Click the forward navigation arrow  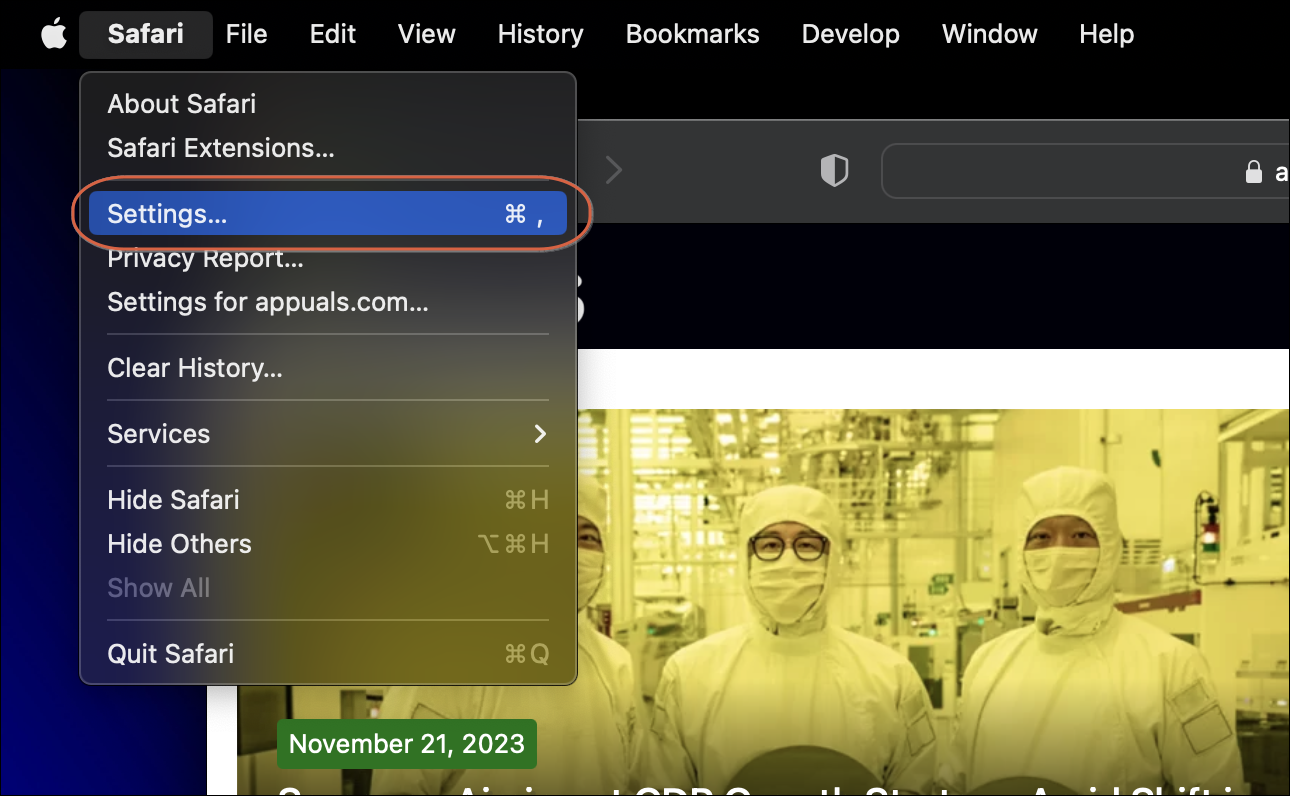(613, 170)
